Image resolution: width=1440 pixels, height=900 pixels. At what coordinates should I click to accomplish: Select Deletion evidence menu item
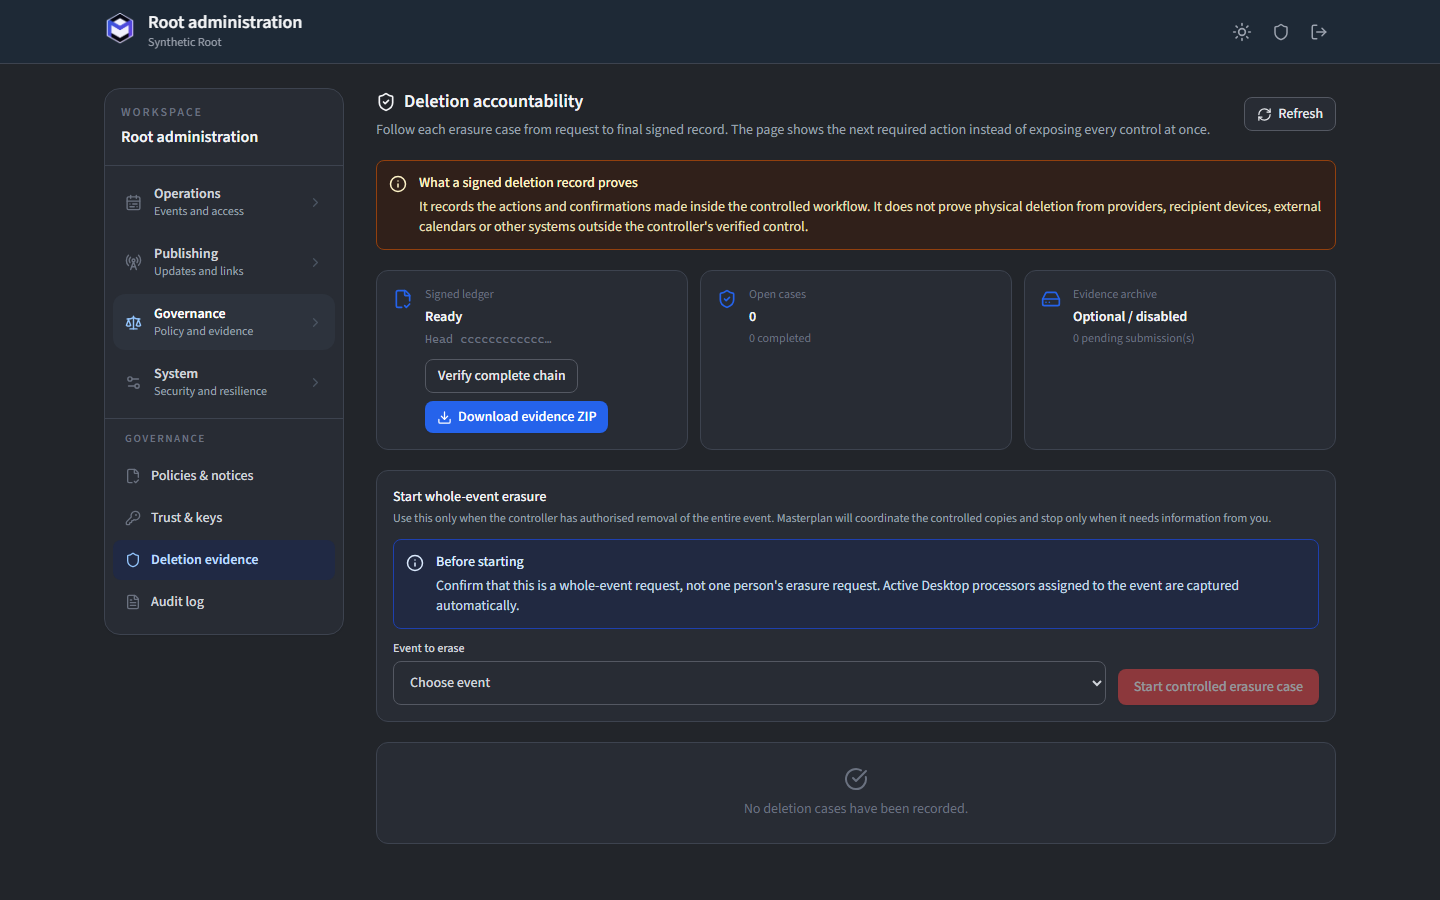pyautogui.click(x=224, y=560)
